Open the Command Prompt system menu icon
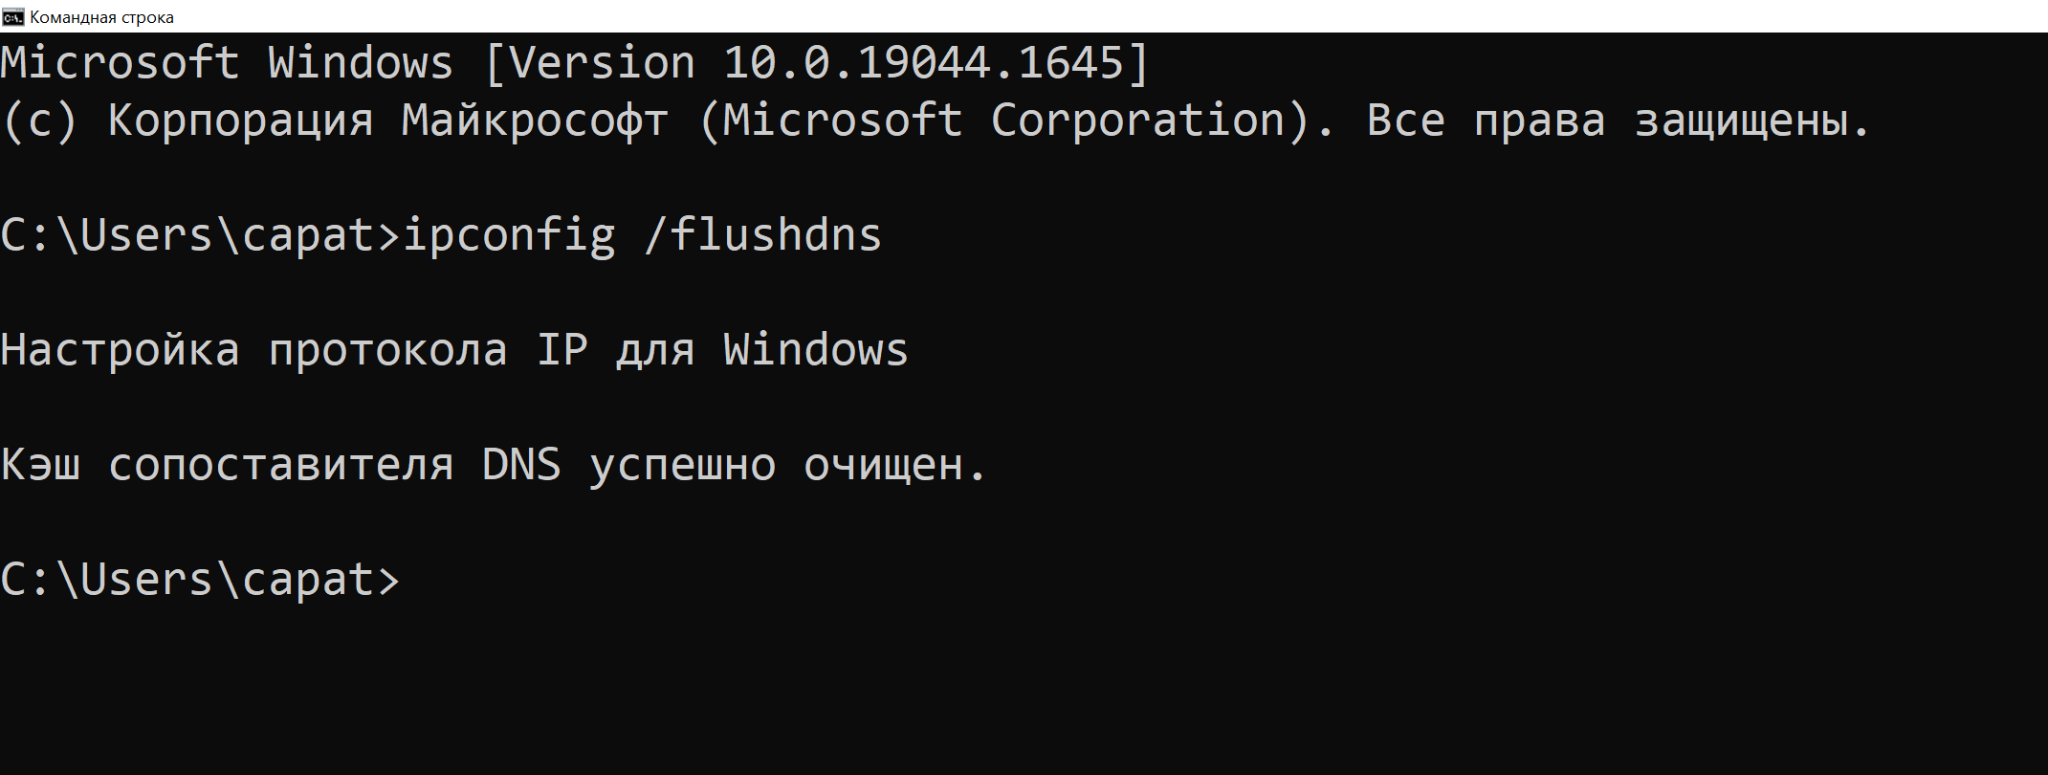2048x775 pixels. 13,17
